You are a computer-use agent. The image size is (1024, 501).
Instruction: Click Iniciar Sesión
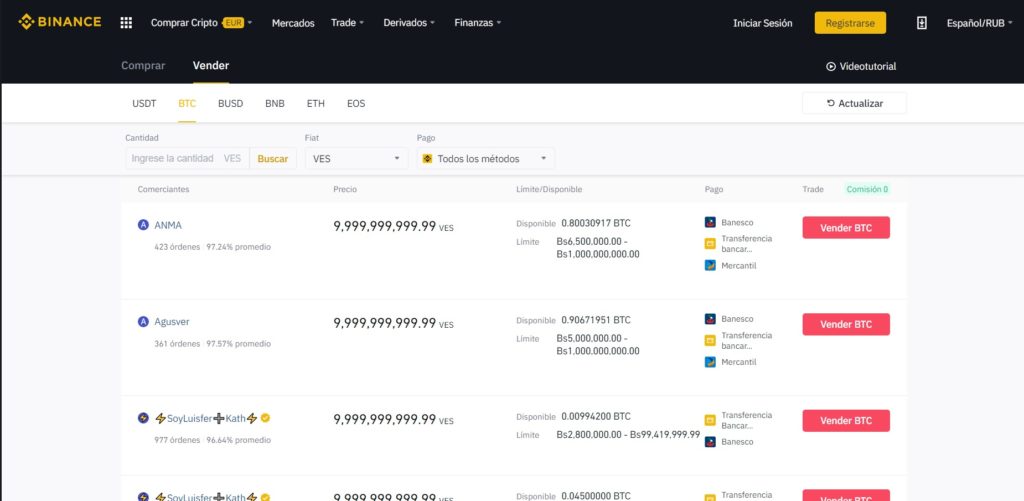(763, 23)
